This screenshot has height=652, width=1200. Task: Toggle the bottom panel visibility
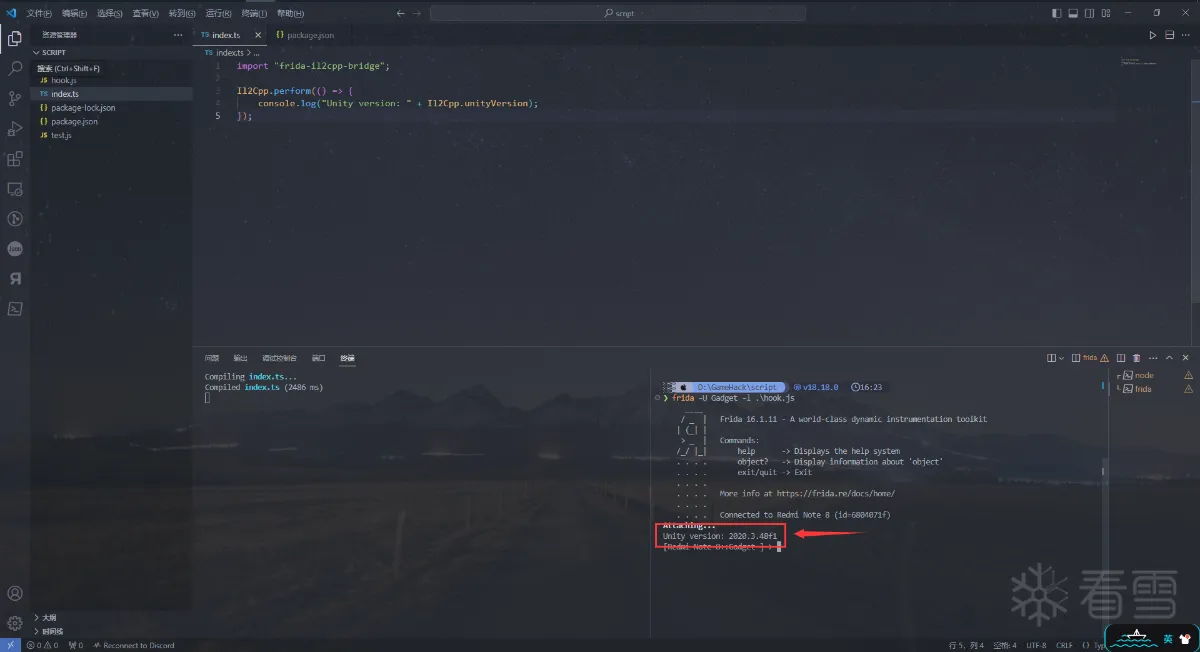point(1073,13)
